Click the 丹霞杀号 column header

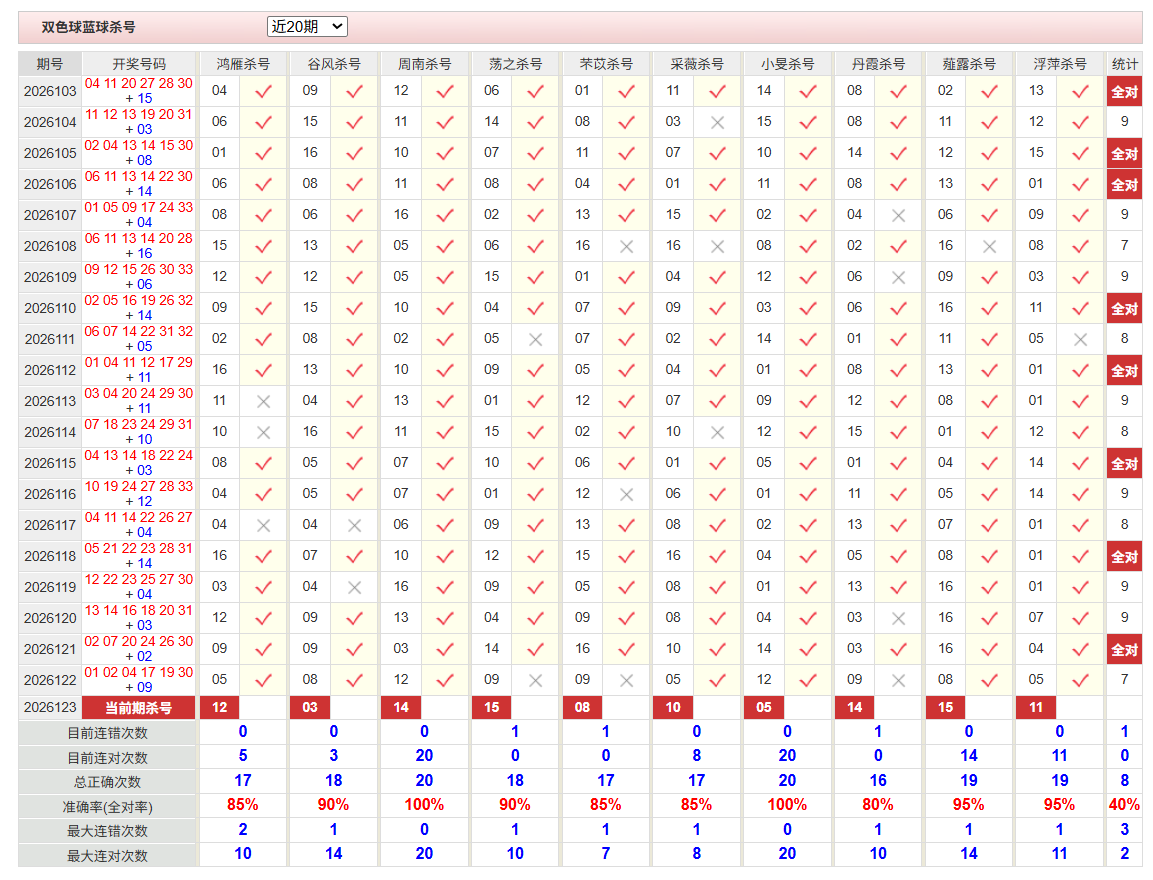click(878, 64)
